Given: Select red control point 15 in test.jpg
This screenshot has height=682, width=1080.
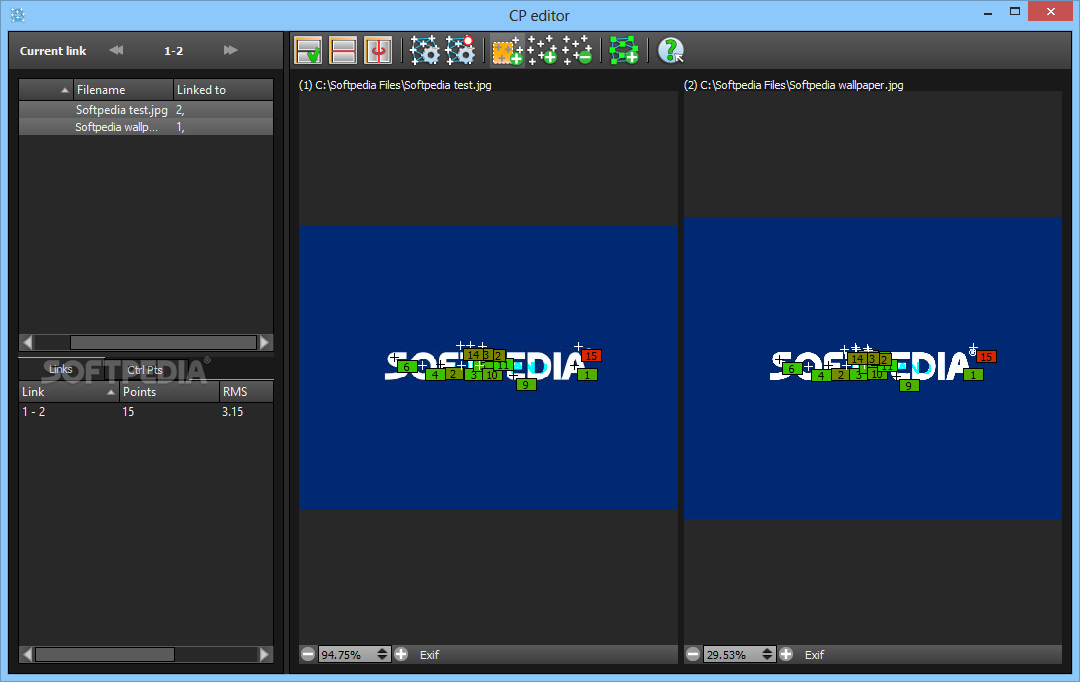Looking at the screenshot, I should [592, 356].
